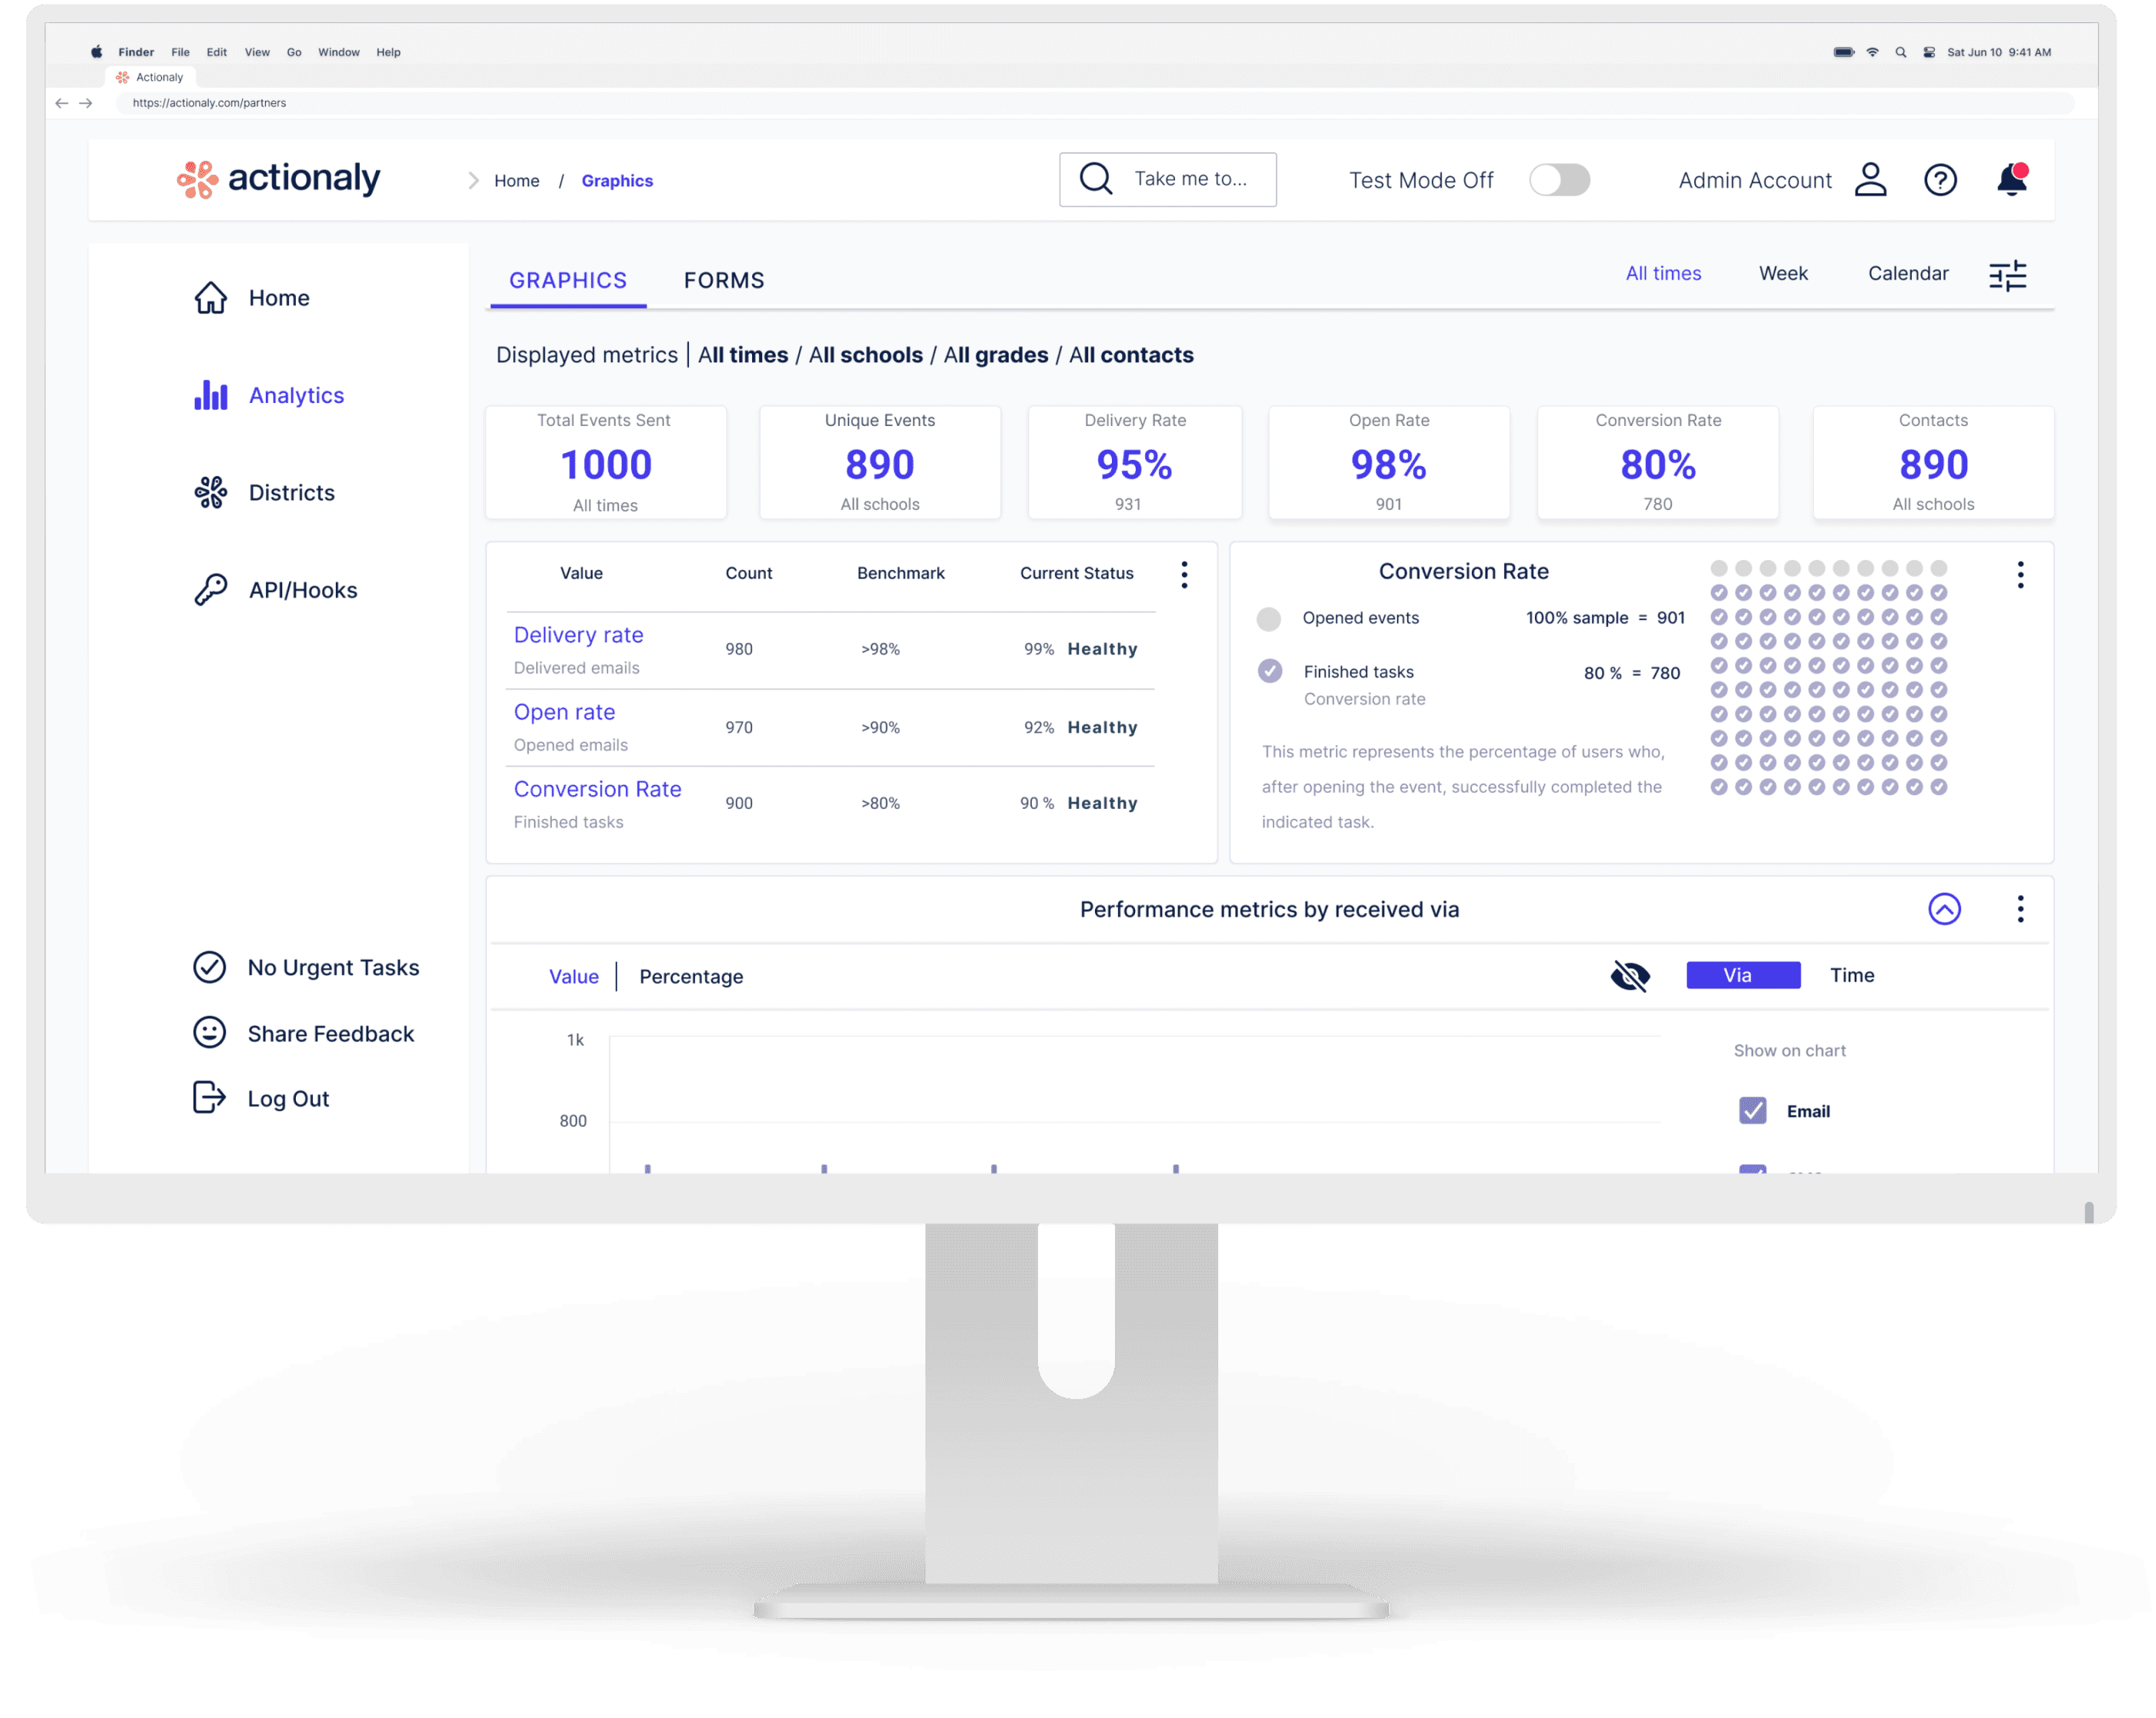Open the Analytics section in sidebar

click(296, 395)
